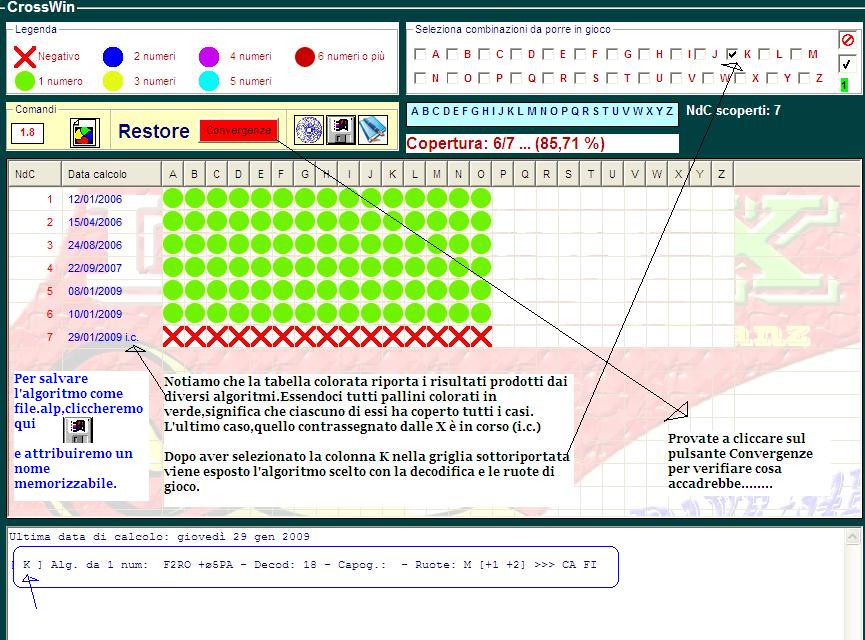Check combination G checkbox

[612, 54]
